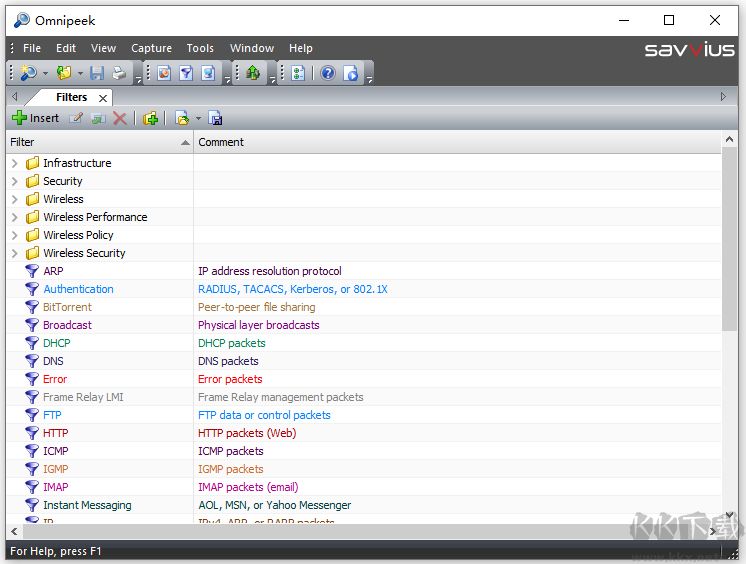
Task: Click the Import filters folder icon
Action: pos(182,118)
